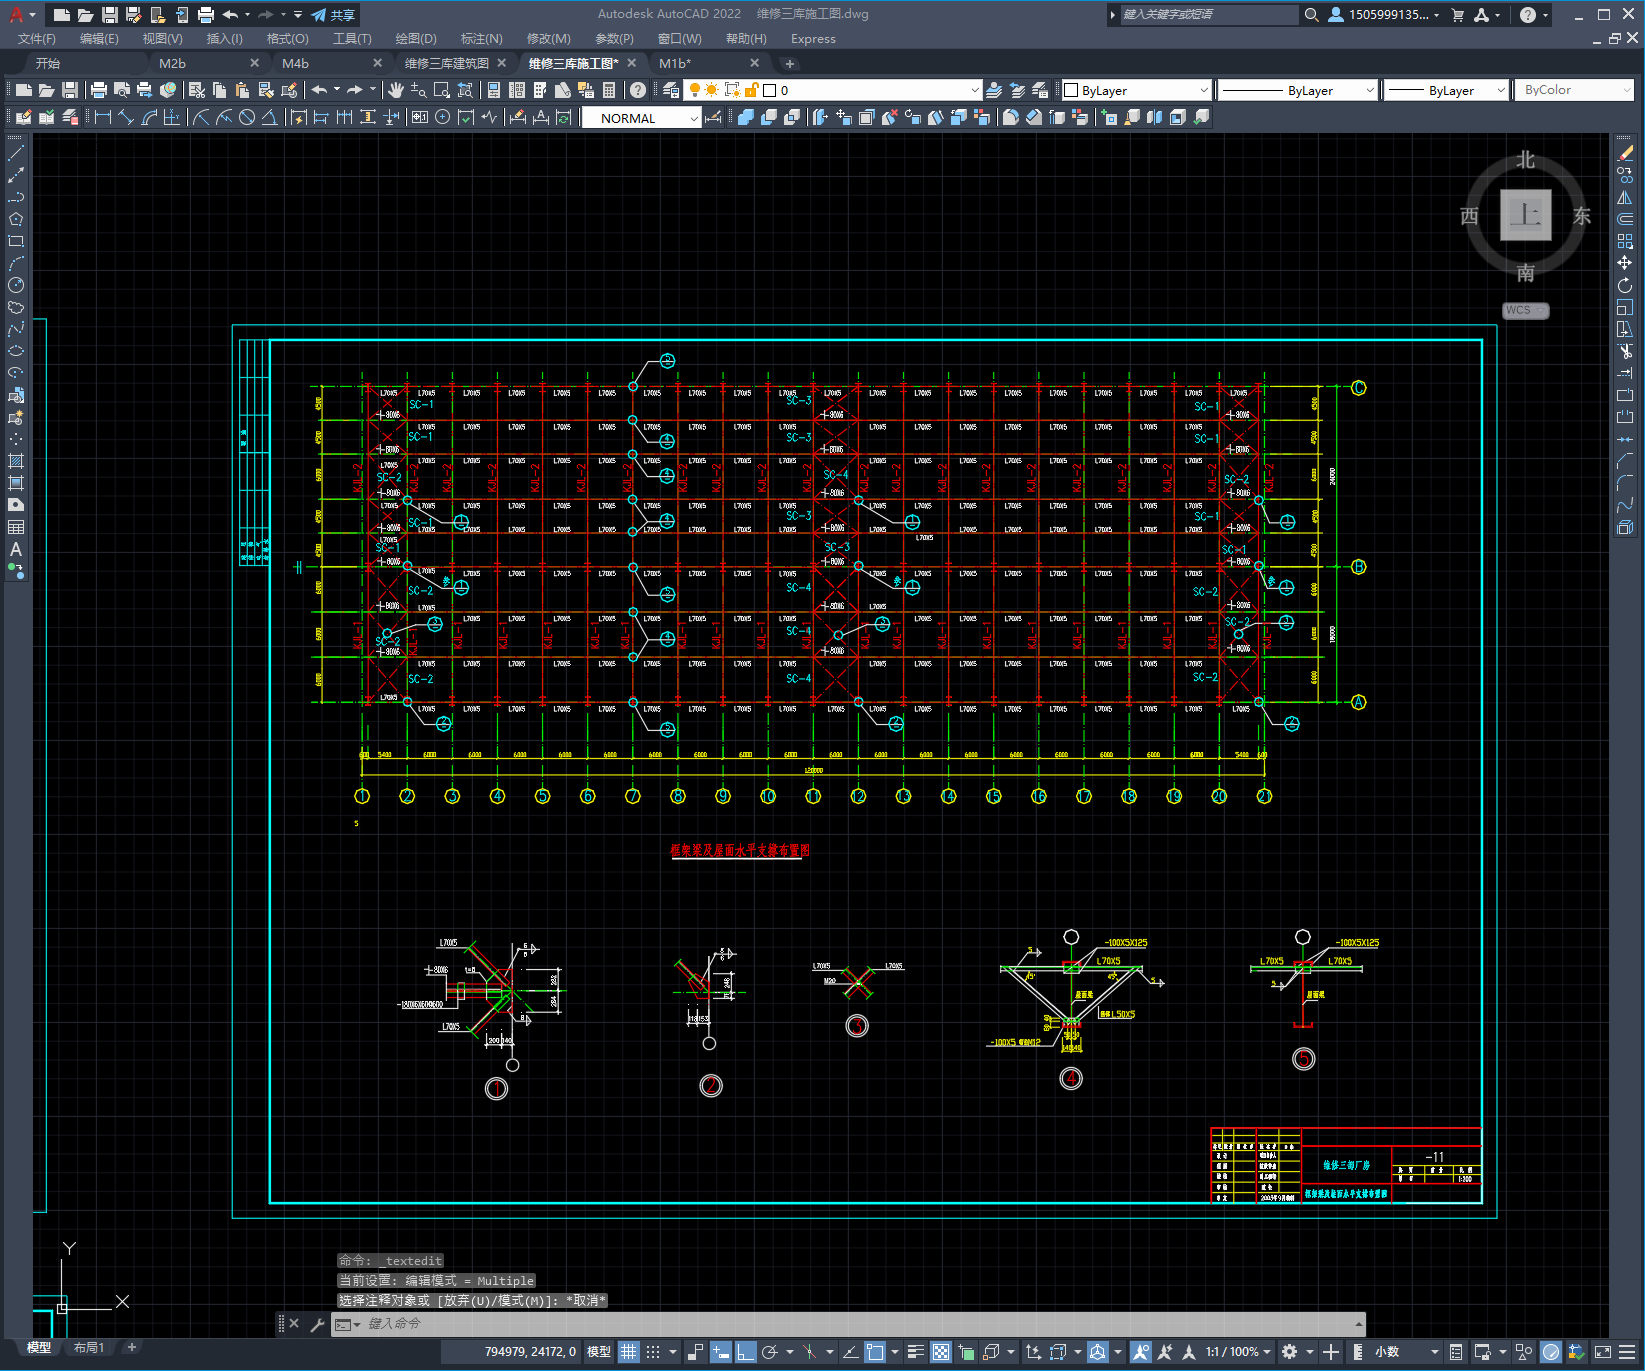
Task: Click the keyword search box in the title bar
Action: pyautogui.click(x=1208, y=15)
